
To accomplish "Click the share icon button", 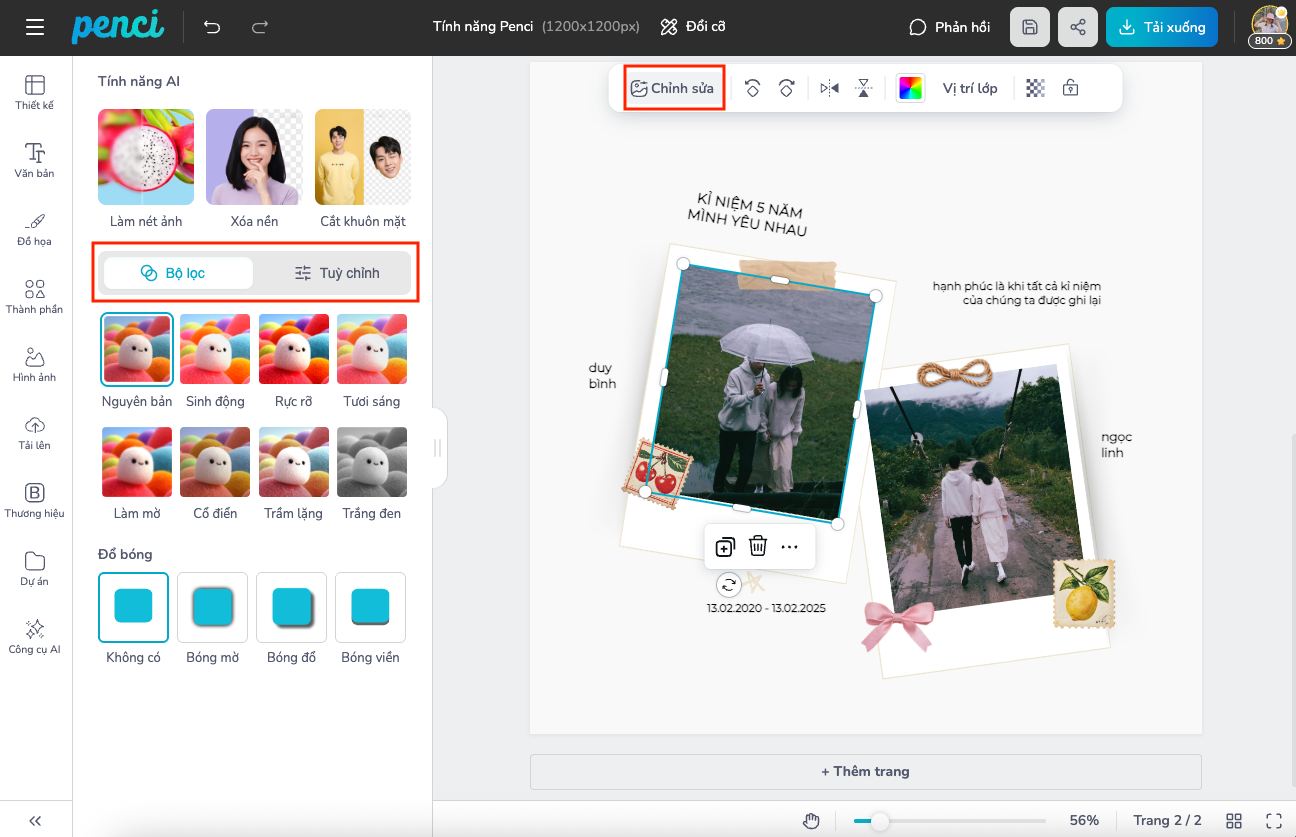I will pos(1077,27).
